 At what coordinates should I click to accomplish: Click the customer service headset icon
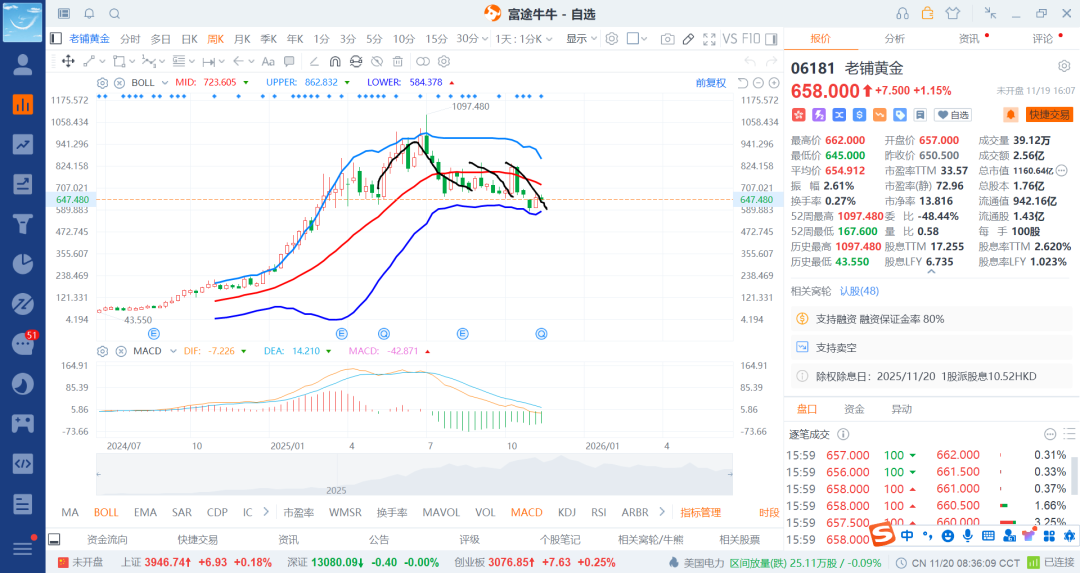coord(902,13)
